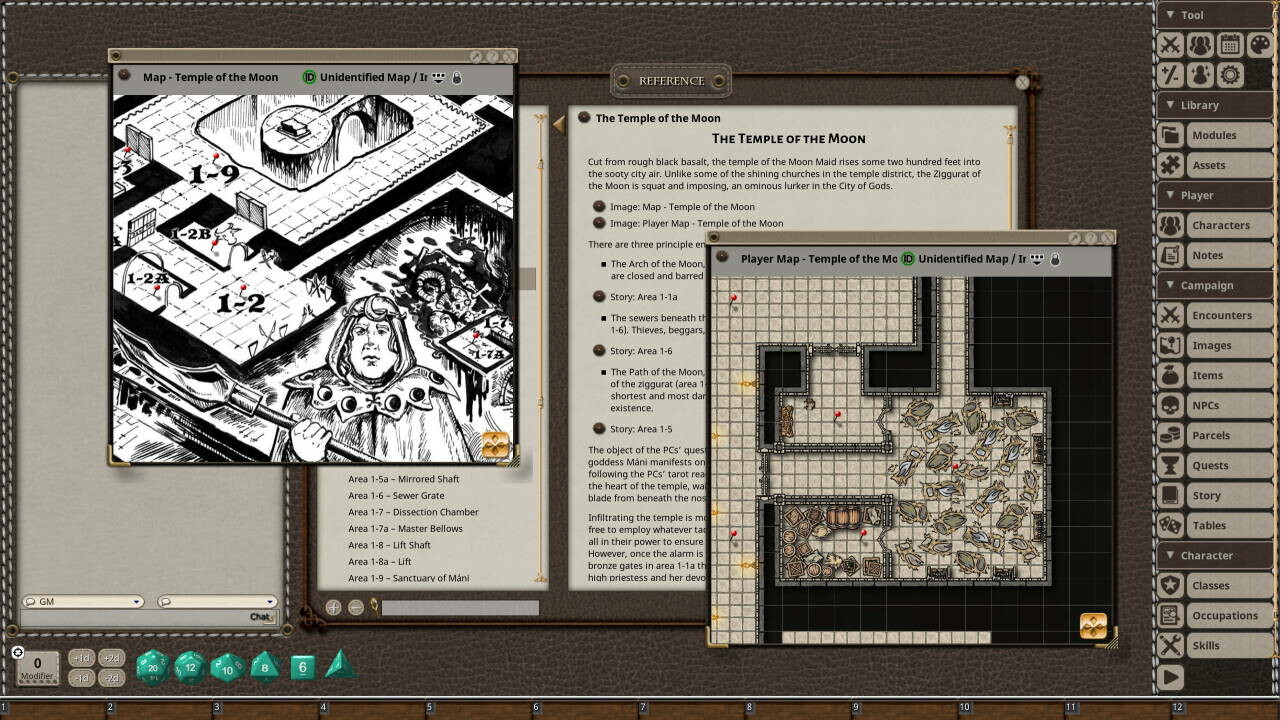Image resolution: width=1280 pixels, height=720 pixels.
Task: Open the Combat Tracker crossed-swords tool
Action: (x=1172, y=45)
